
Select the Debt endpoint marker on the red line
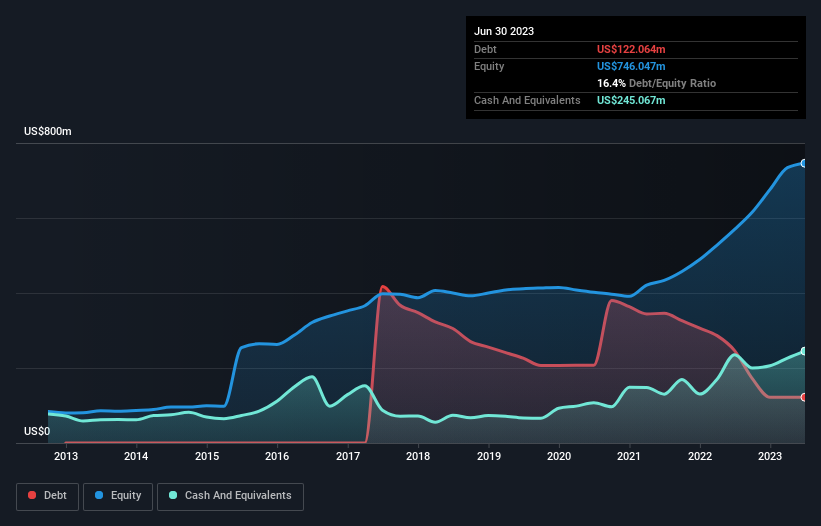click(x=804, y=397)
